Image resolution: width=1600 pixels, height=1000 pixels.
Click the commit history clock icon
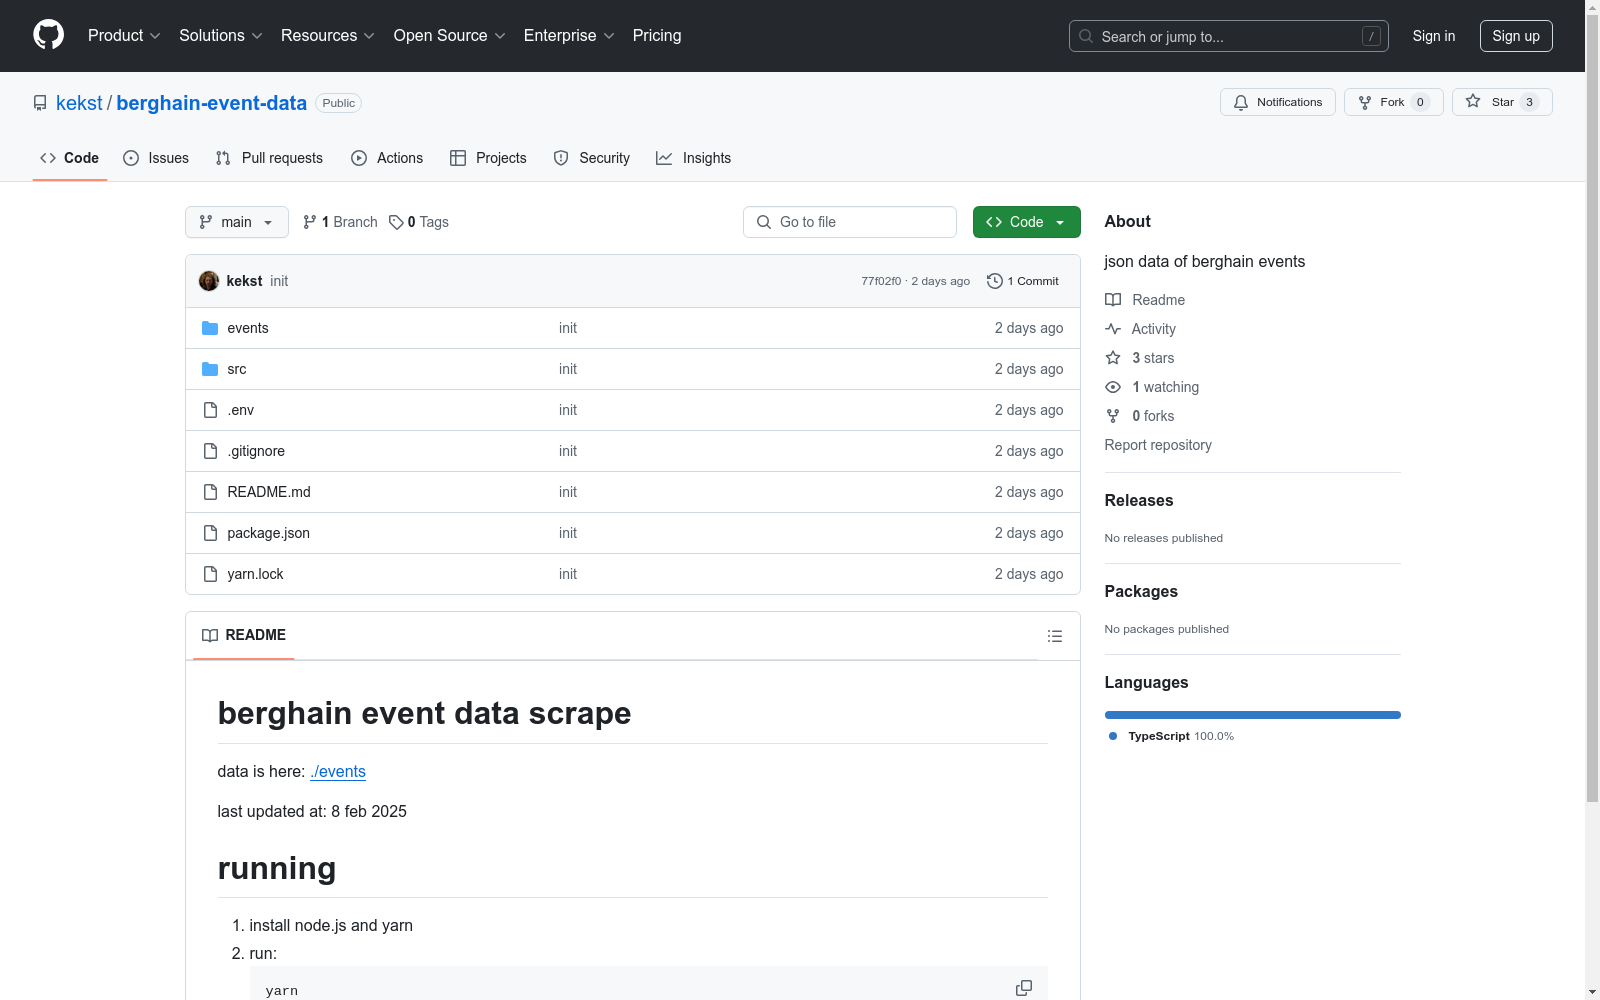995,281
